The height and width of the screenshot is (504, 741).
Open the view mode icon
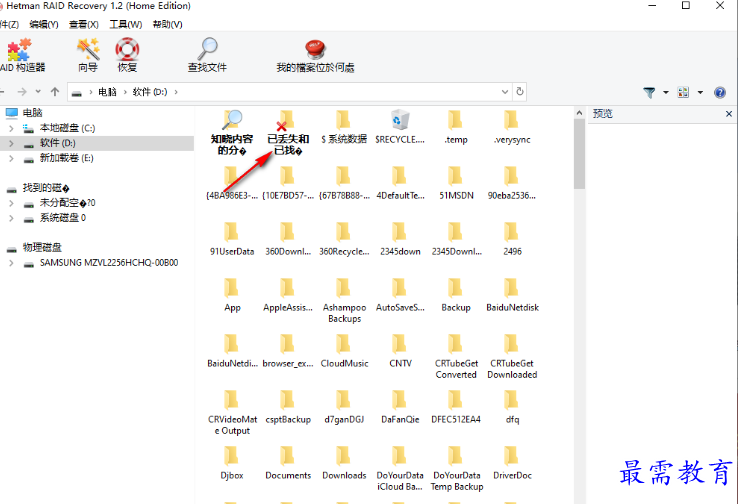coord(683,92)
